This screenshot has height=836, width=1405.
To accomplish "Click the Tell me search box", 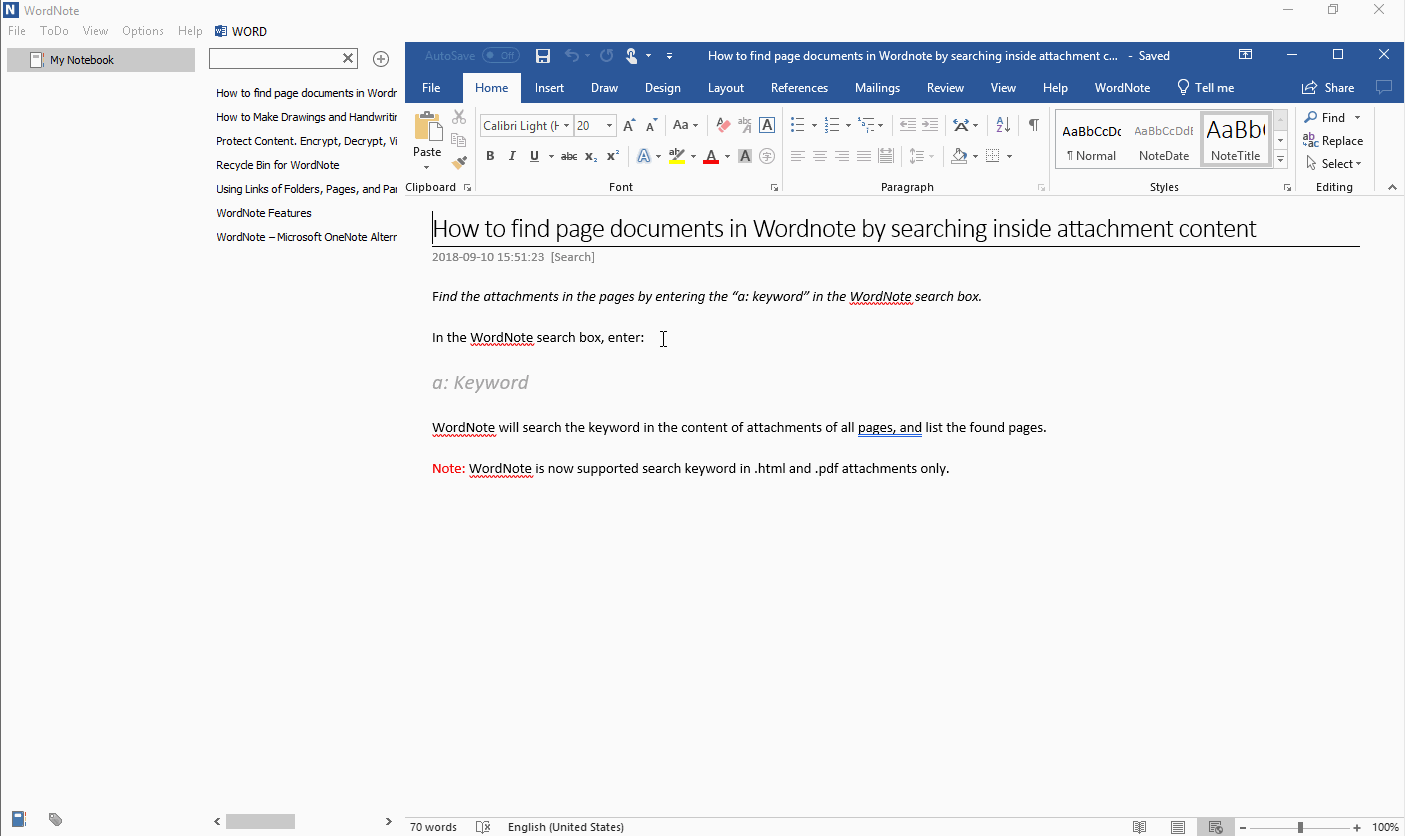I will click(x=1205, y=88).
